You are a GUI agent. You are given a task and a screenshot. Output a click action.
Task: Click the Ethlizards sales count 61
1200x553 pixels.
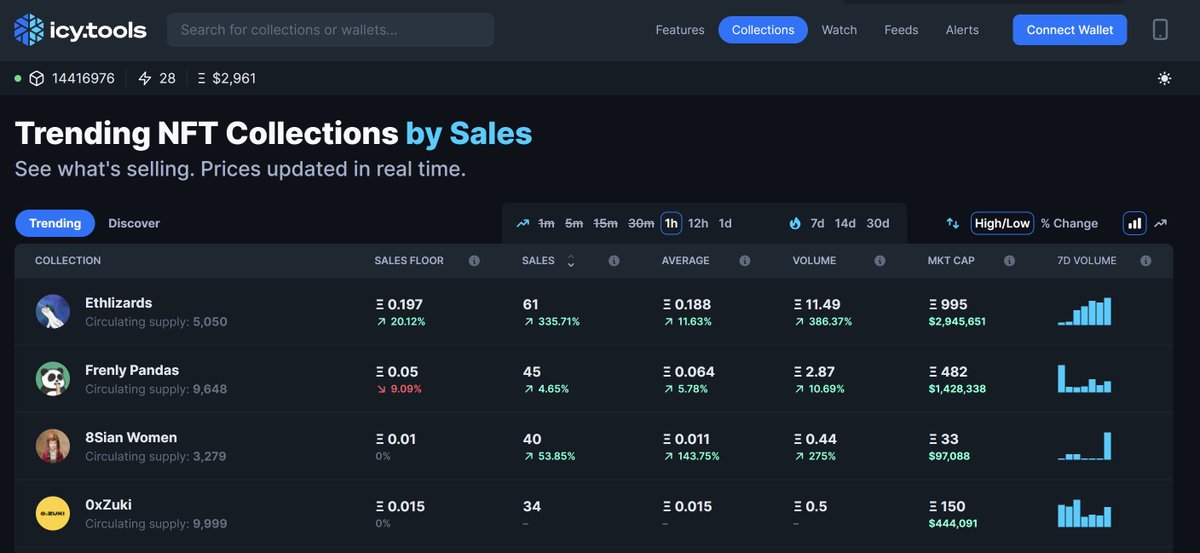530,304
